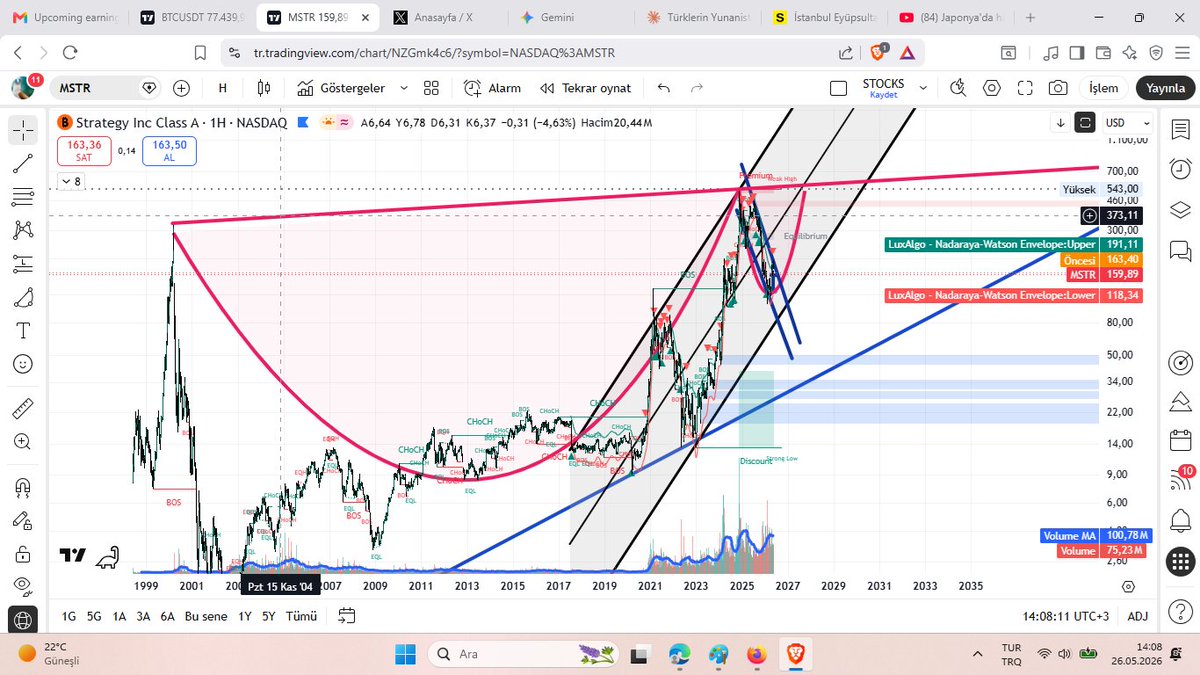The image size is (1200, 675).
Task: Select the 5Y date range
Action: tap(269, 616)
